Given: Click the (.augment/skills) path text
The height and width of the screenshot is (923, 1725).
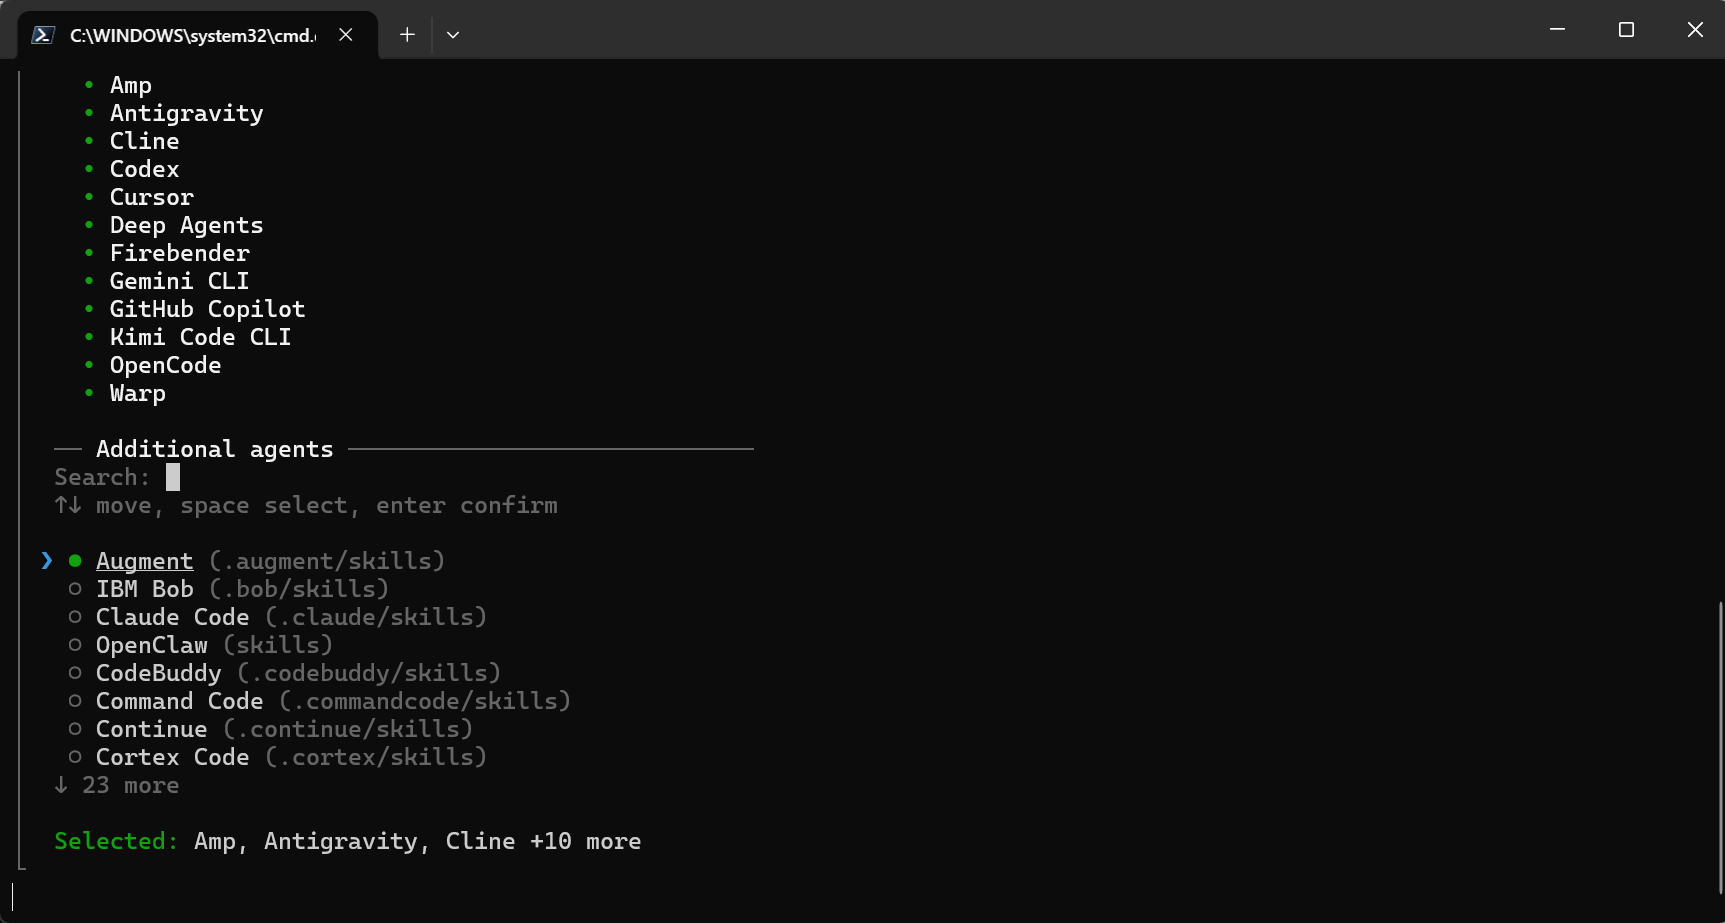Looking at the screenshot, I should (327, 561).
